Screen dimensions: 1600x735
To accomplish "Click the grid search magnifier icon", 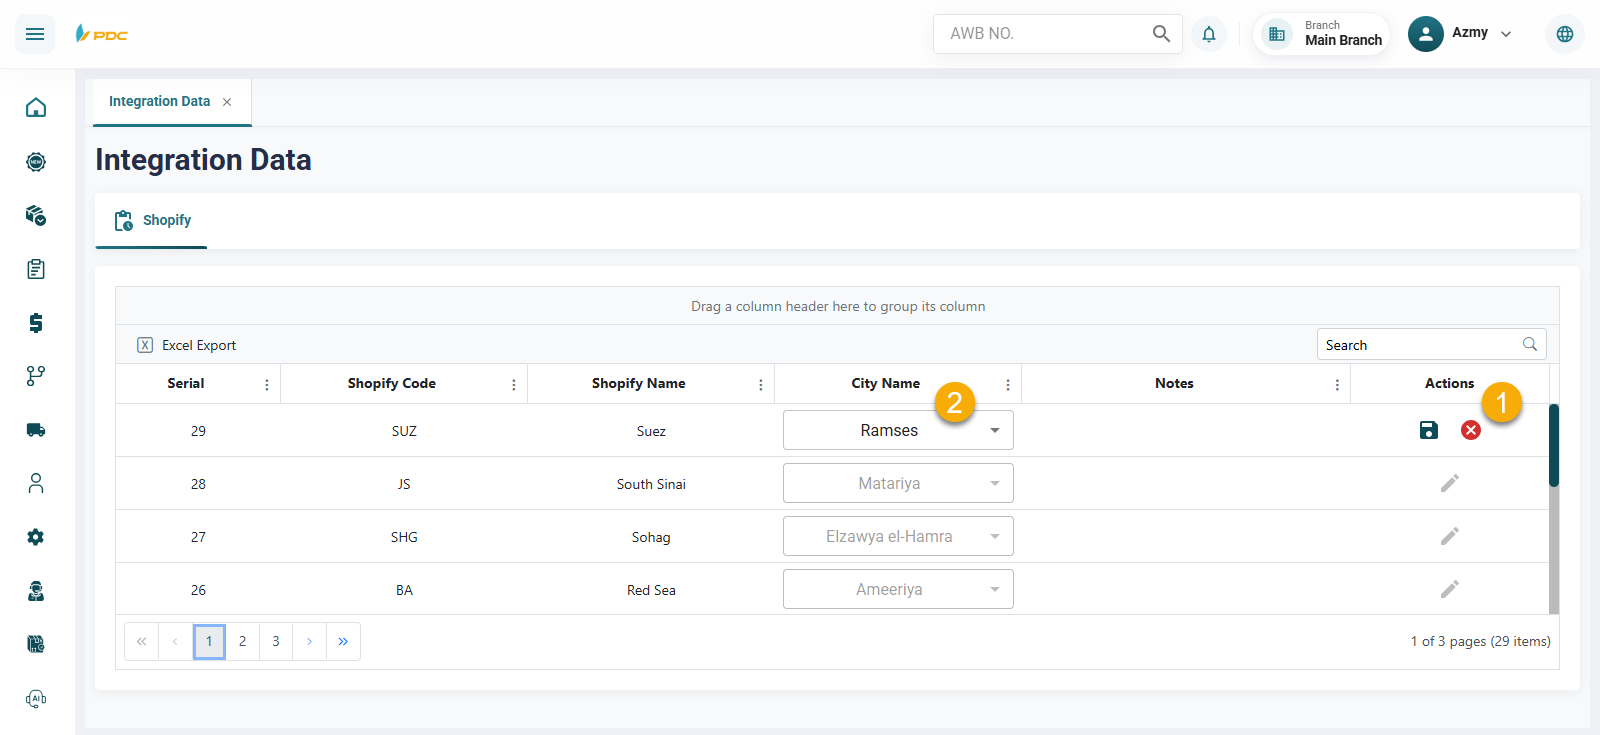I will (1530, 344).
